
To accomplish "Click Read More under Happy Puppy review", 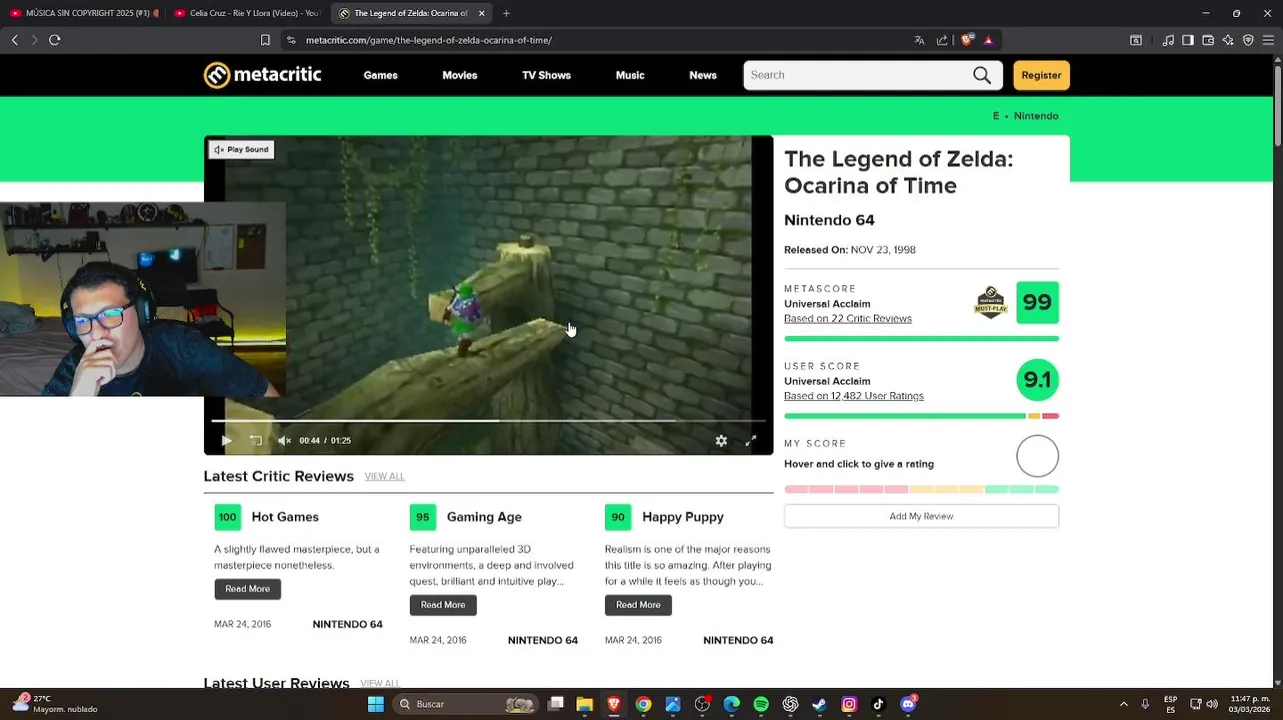I will (x=638, y=605).
